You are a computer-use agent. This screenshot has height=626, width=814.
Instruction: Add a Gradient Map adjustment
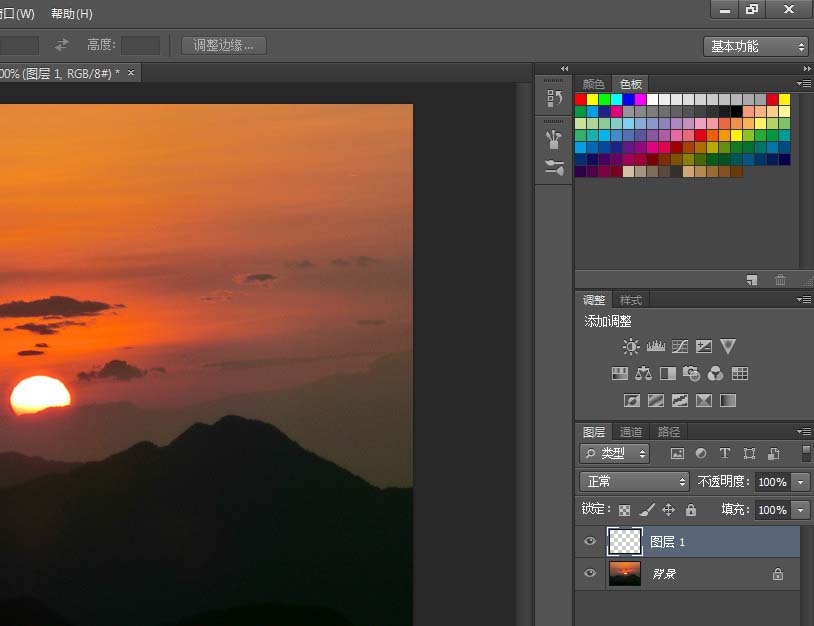click(x=704, y=399)
